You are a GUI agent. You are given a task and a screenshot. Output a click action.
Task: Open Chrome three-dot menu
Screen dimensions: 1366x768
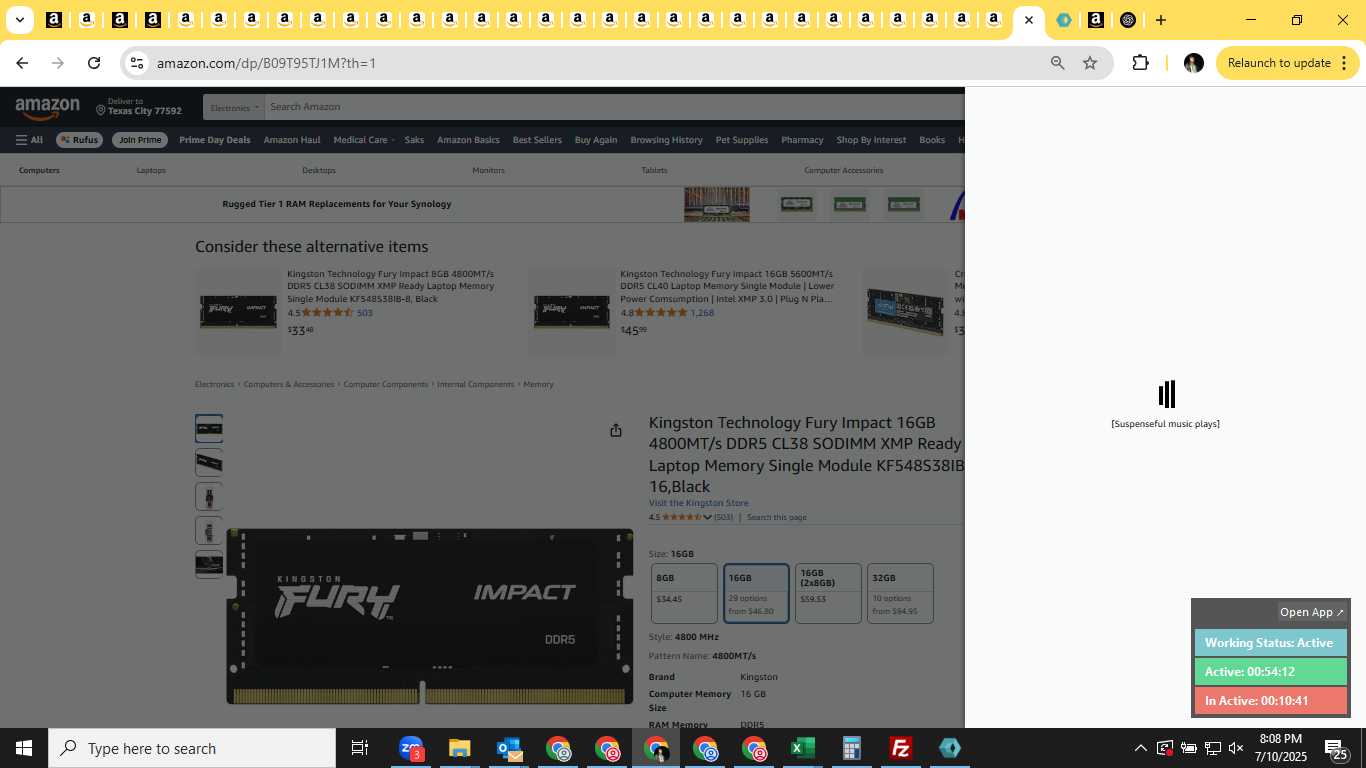click(1343, 63)
